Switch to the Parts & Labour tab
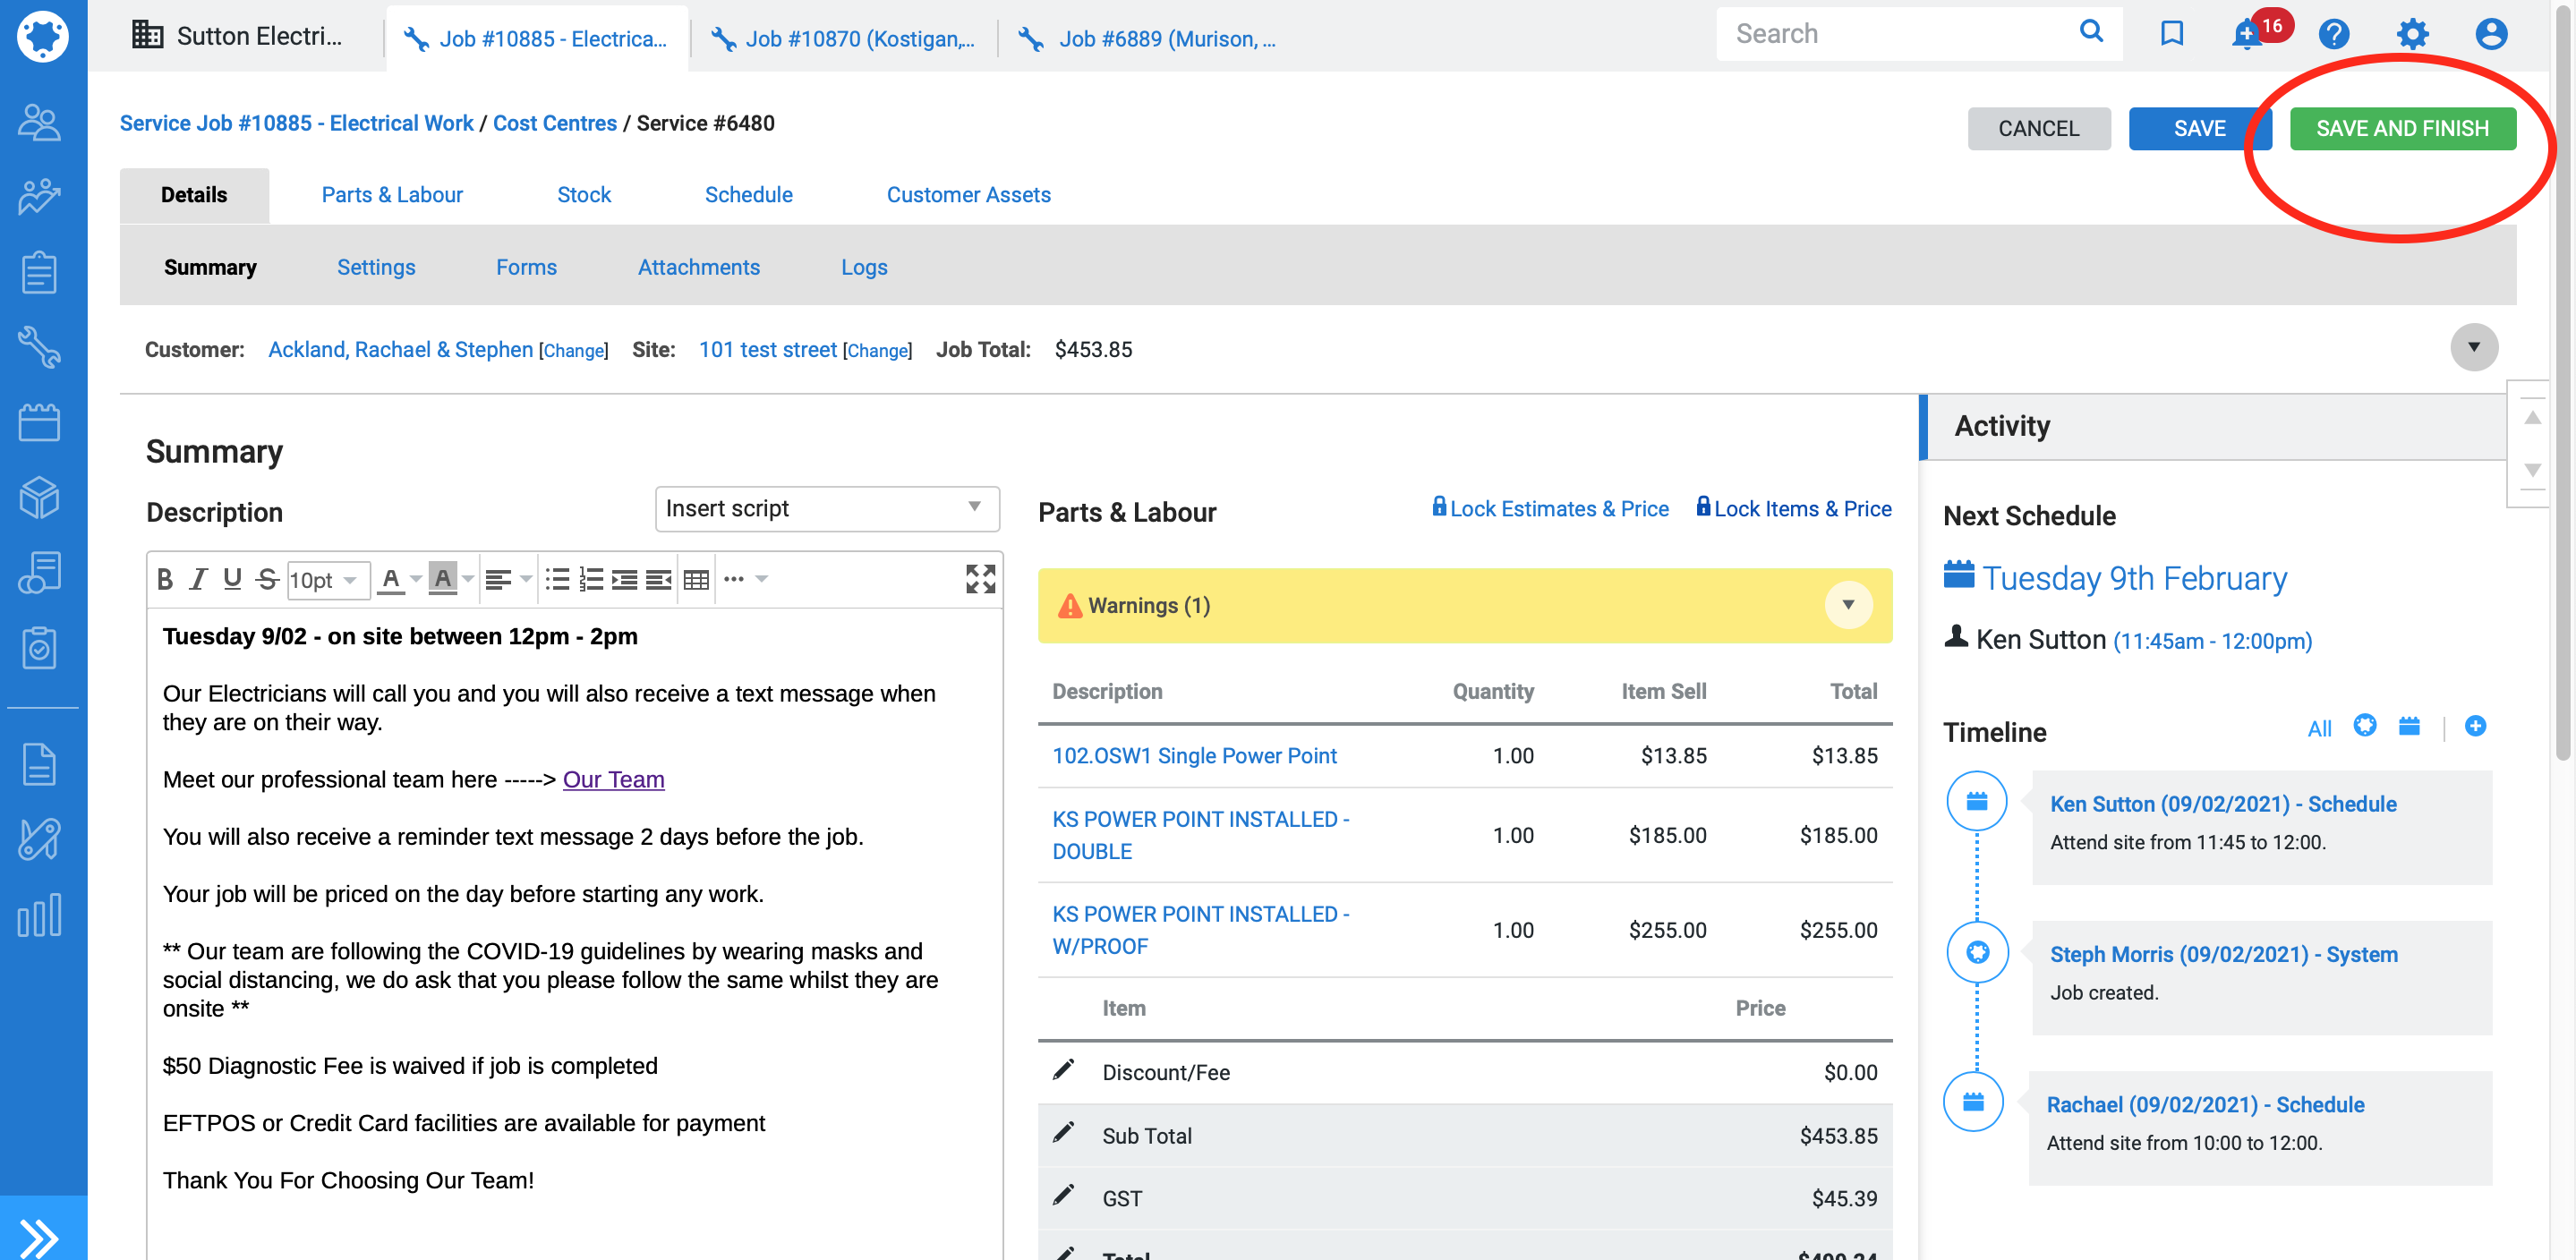This screenshot has width=2576, height=1260. [392, 195]
